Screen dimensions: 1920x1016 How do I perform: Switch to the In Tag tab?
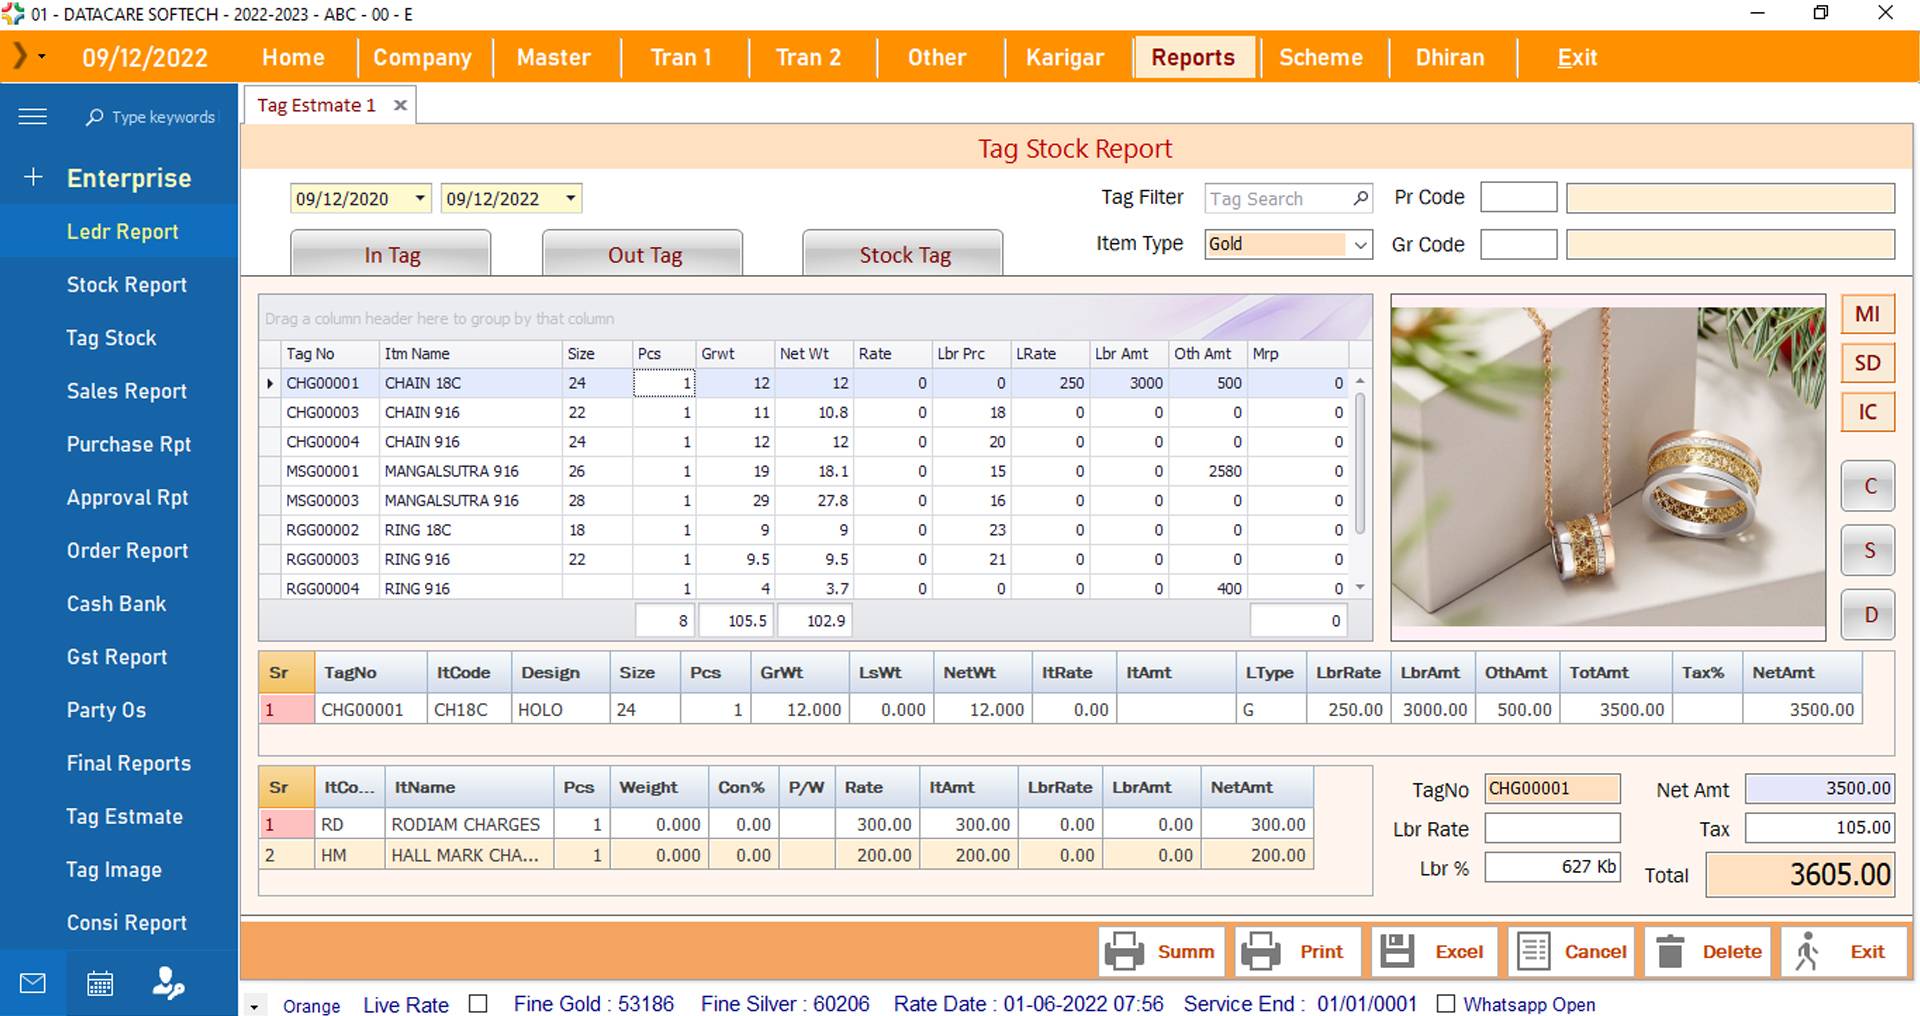pyautogui.click(x=391, y=254)
